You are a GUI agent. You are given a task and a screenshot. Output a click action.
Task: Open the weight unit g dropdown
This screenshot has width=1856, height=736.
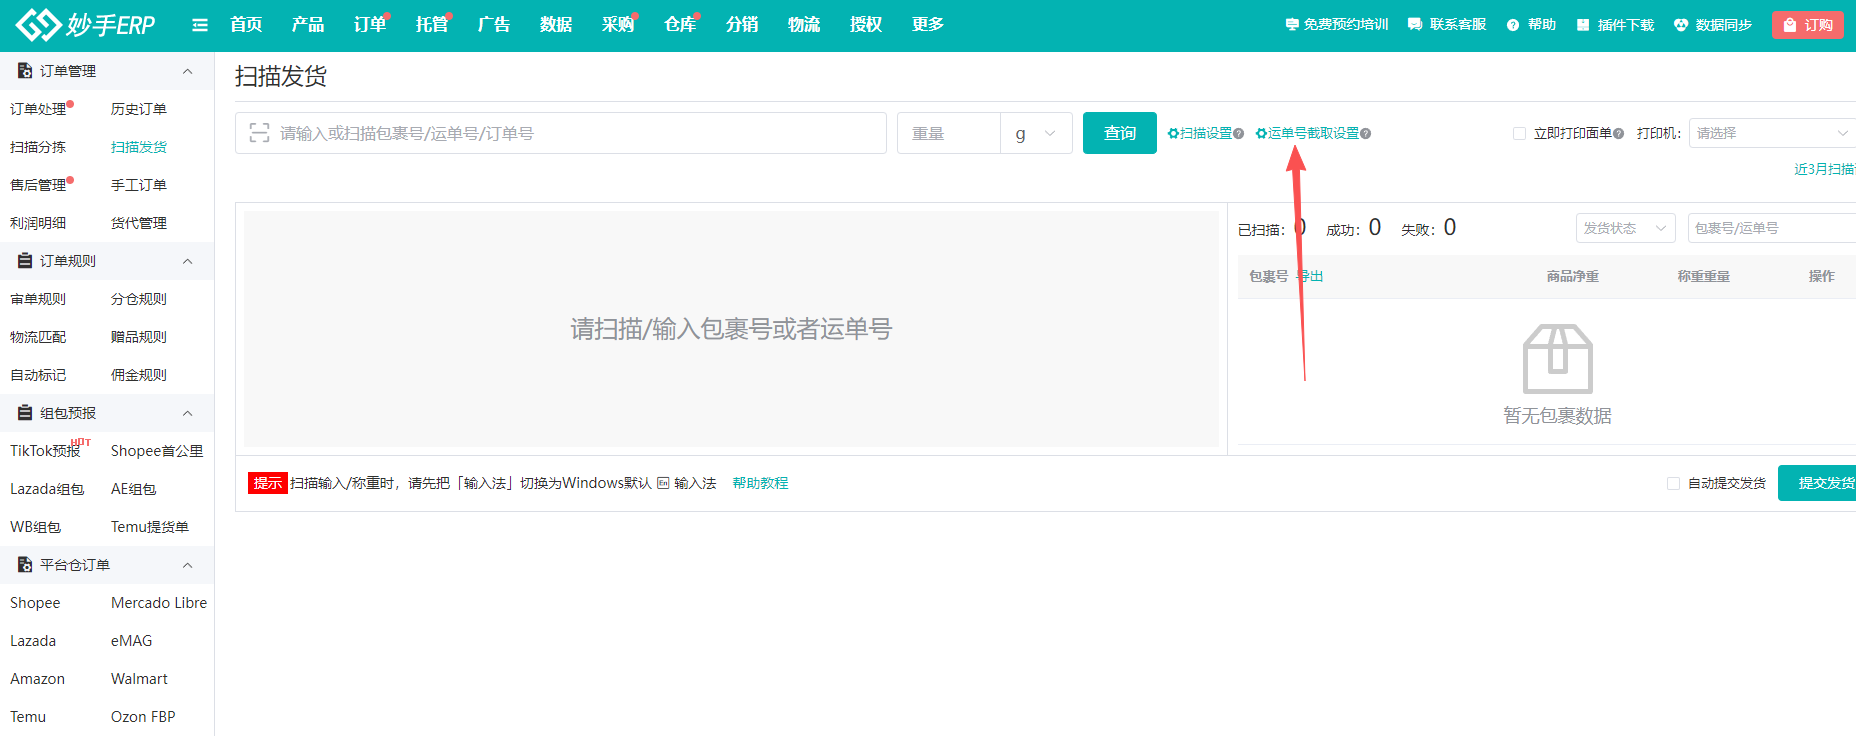[1036, 133]
